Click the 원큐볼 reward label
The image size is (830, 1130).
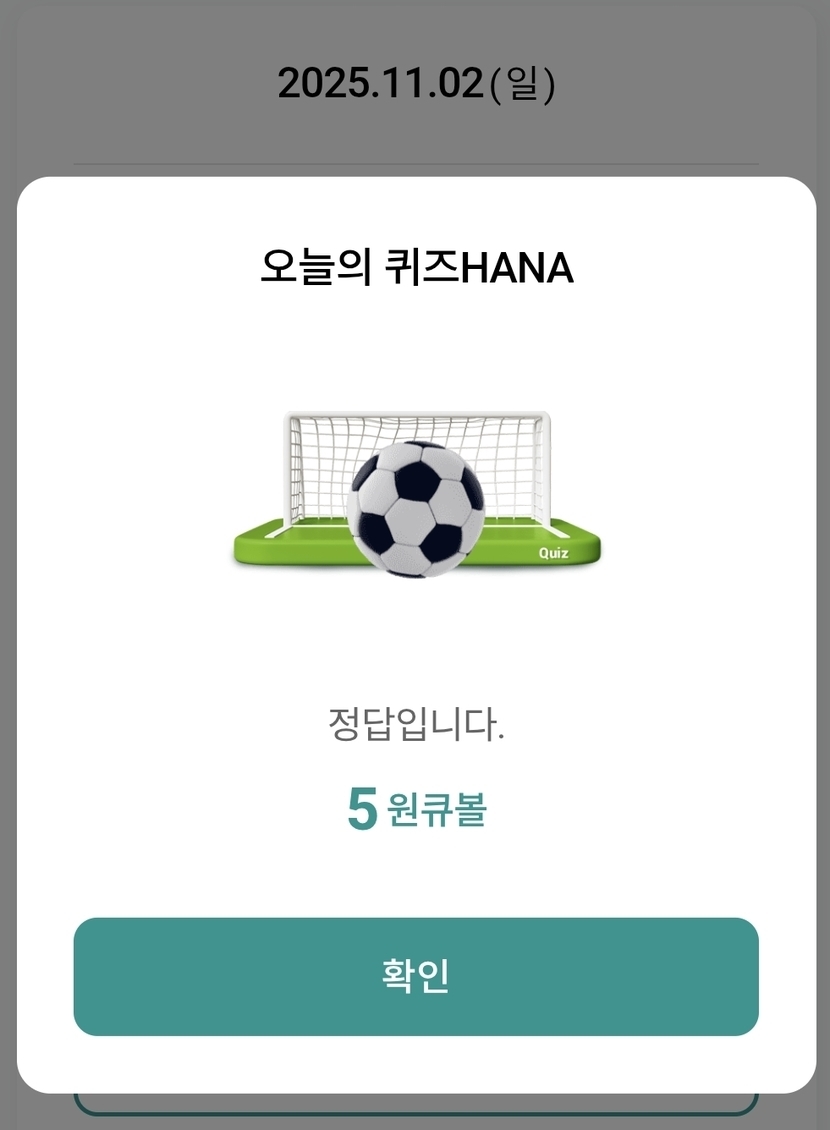[436, 810]
